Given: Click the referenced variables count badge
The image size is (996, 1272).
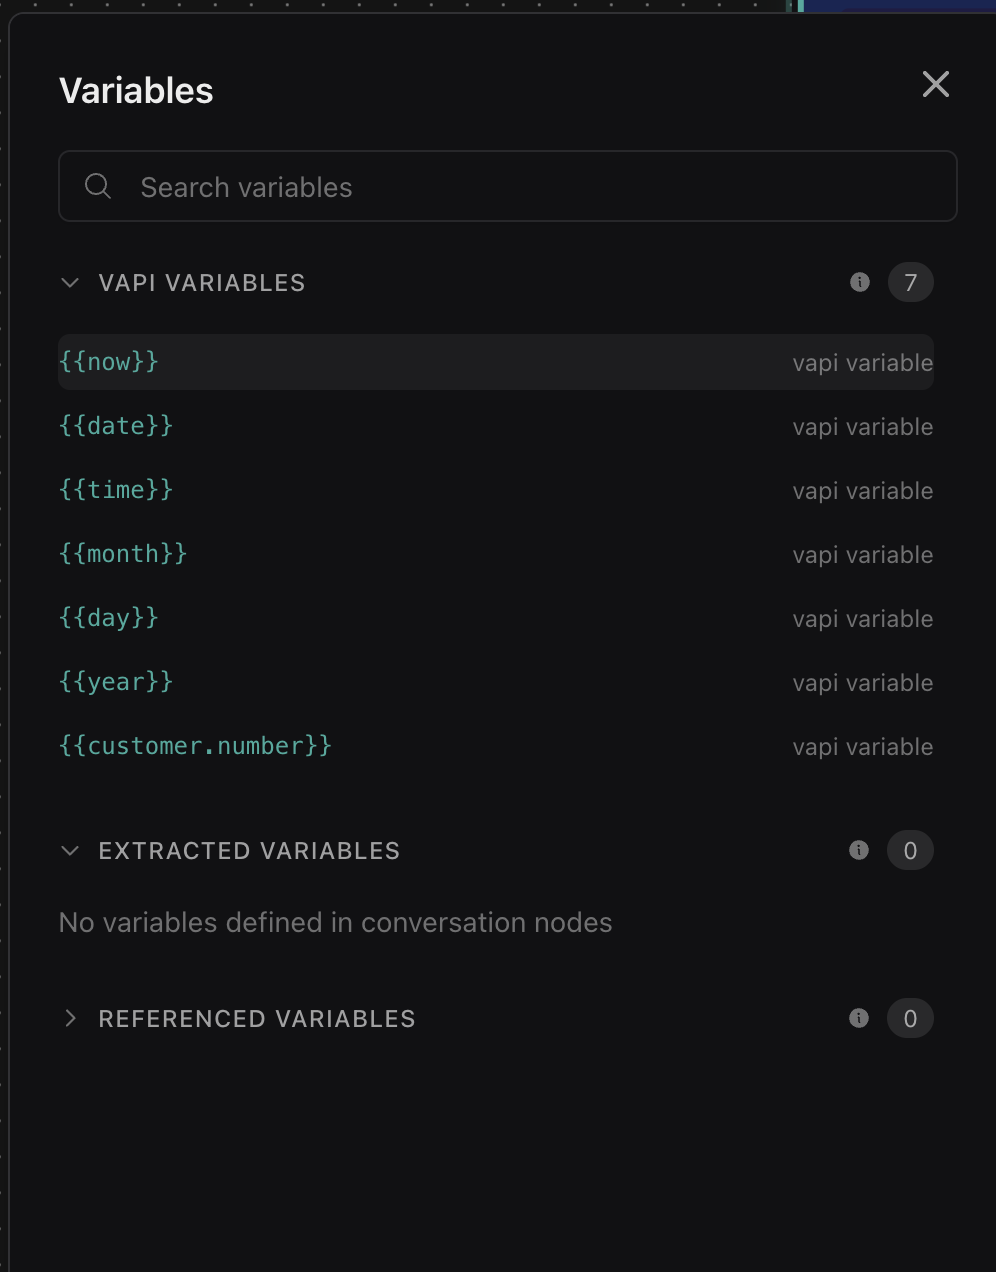Looking at the screenshot, I should [910, 1019].
